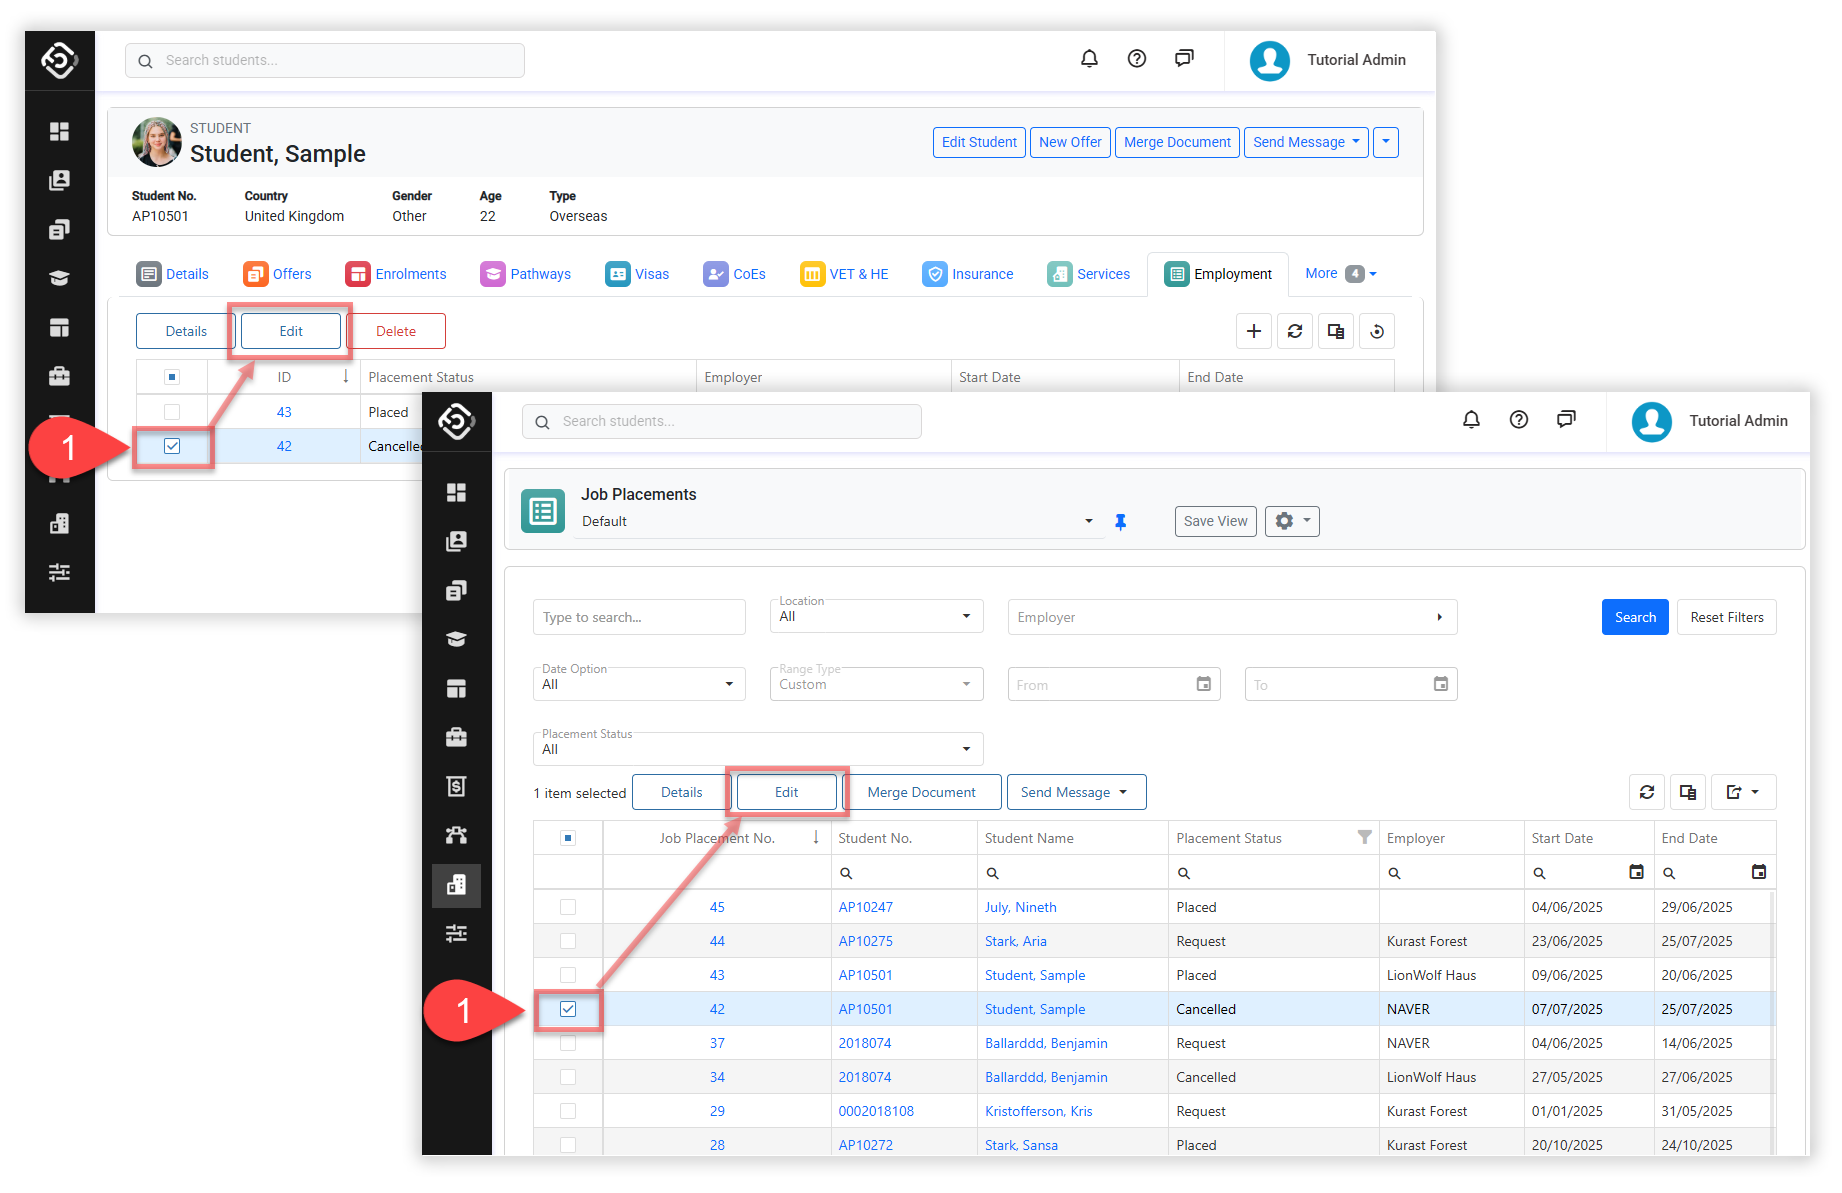Refresh the Job Placements grid

1647,792
